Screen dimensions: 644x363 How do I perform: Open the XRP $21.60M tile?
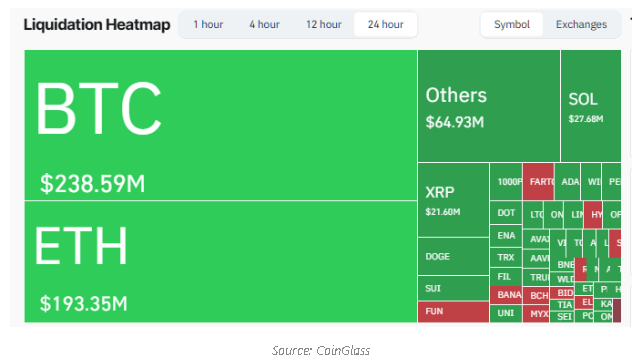coord(453,200)
